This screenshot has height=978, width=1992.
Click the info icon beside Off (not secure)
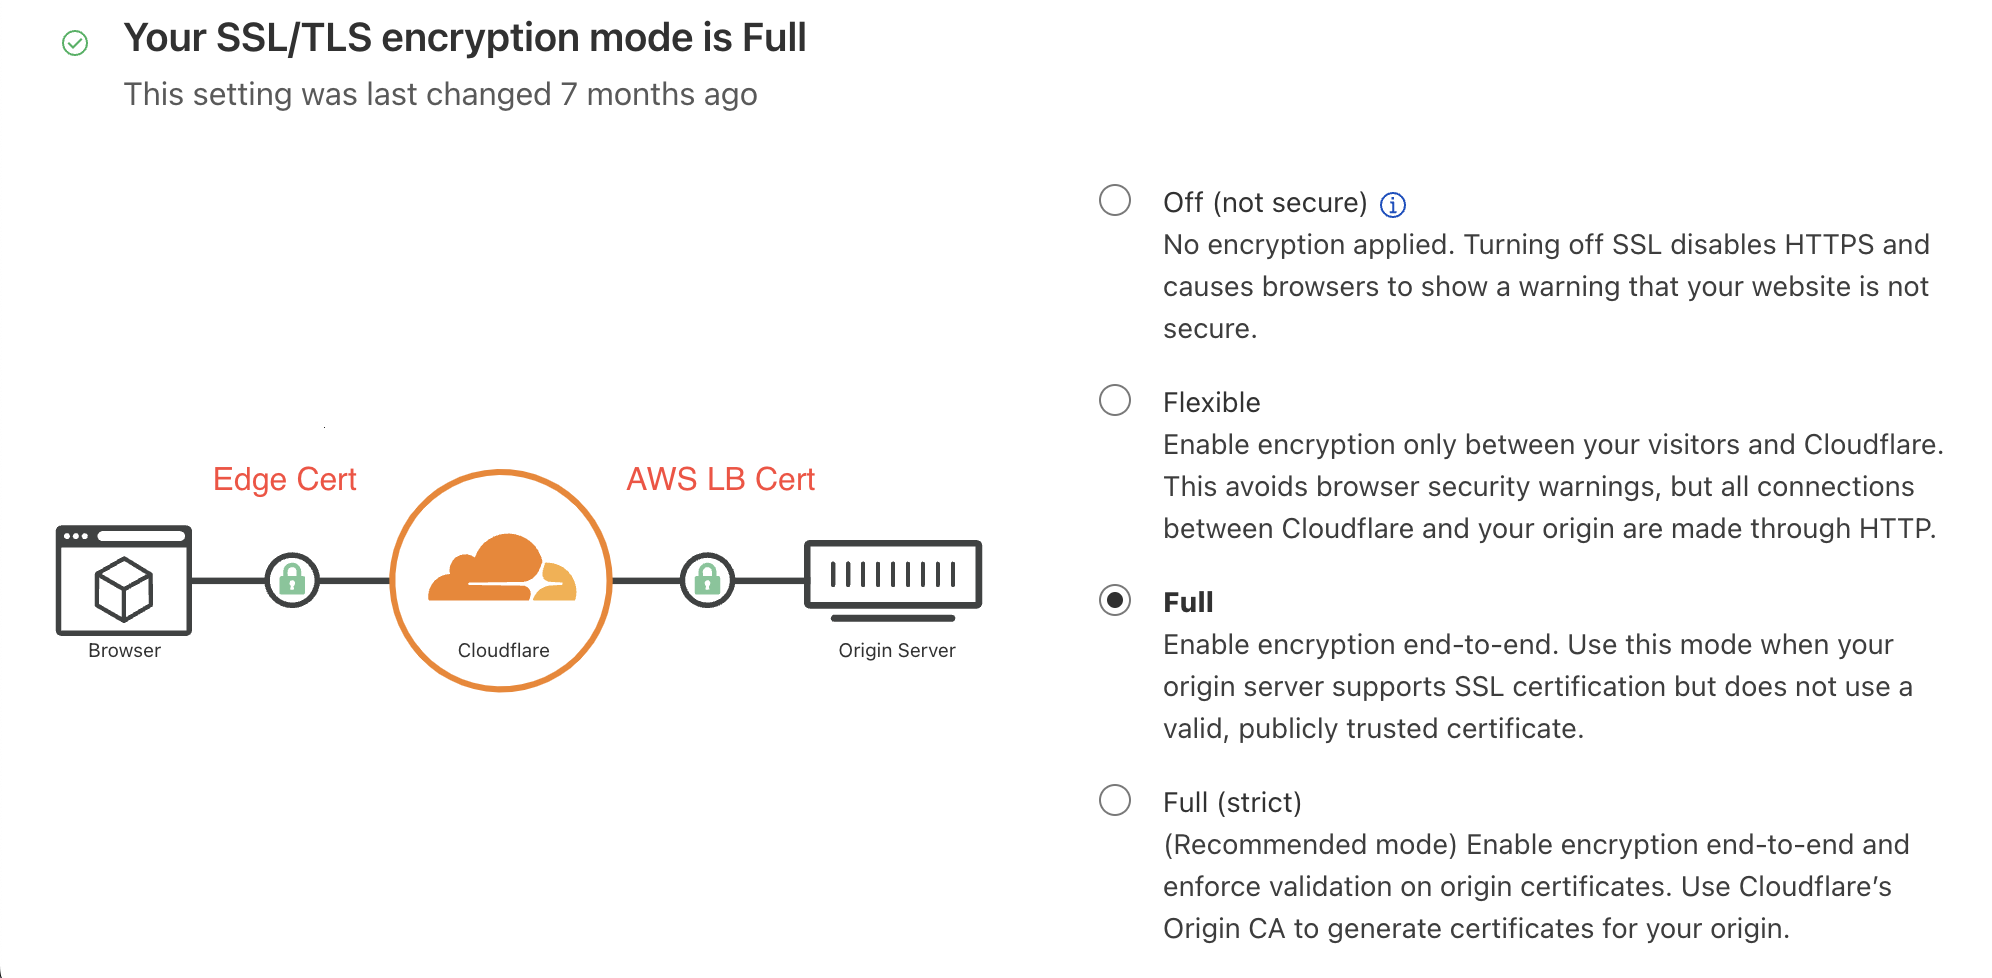(1392, 205)
